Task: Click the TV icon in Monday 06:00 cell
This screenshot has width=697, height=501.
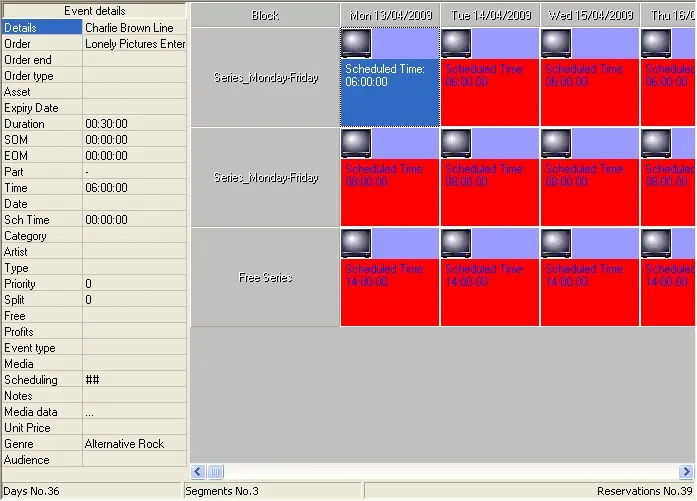Action: pyautogui.click(x=356, y=43)
